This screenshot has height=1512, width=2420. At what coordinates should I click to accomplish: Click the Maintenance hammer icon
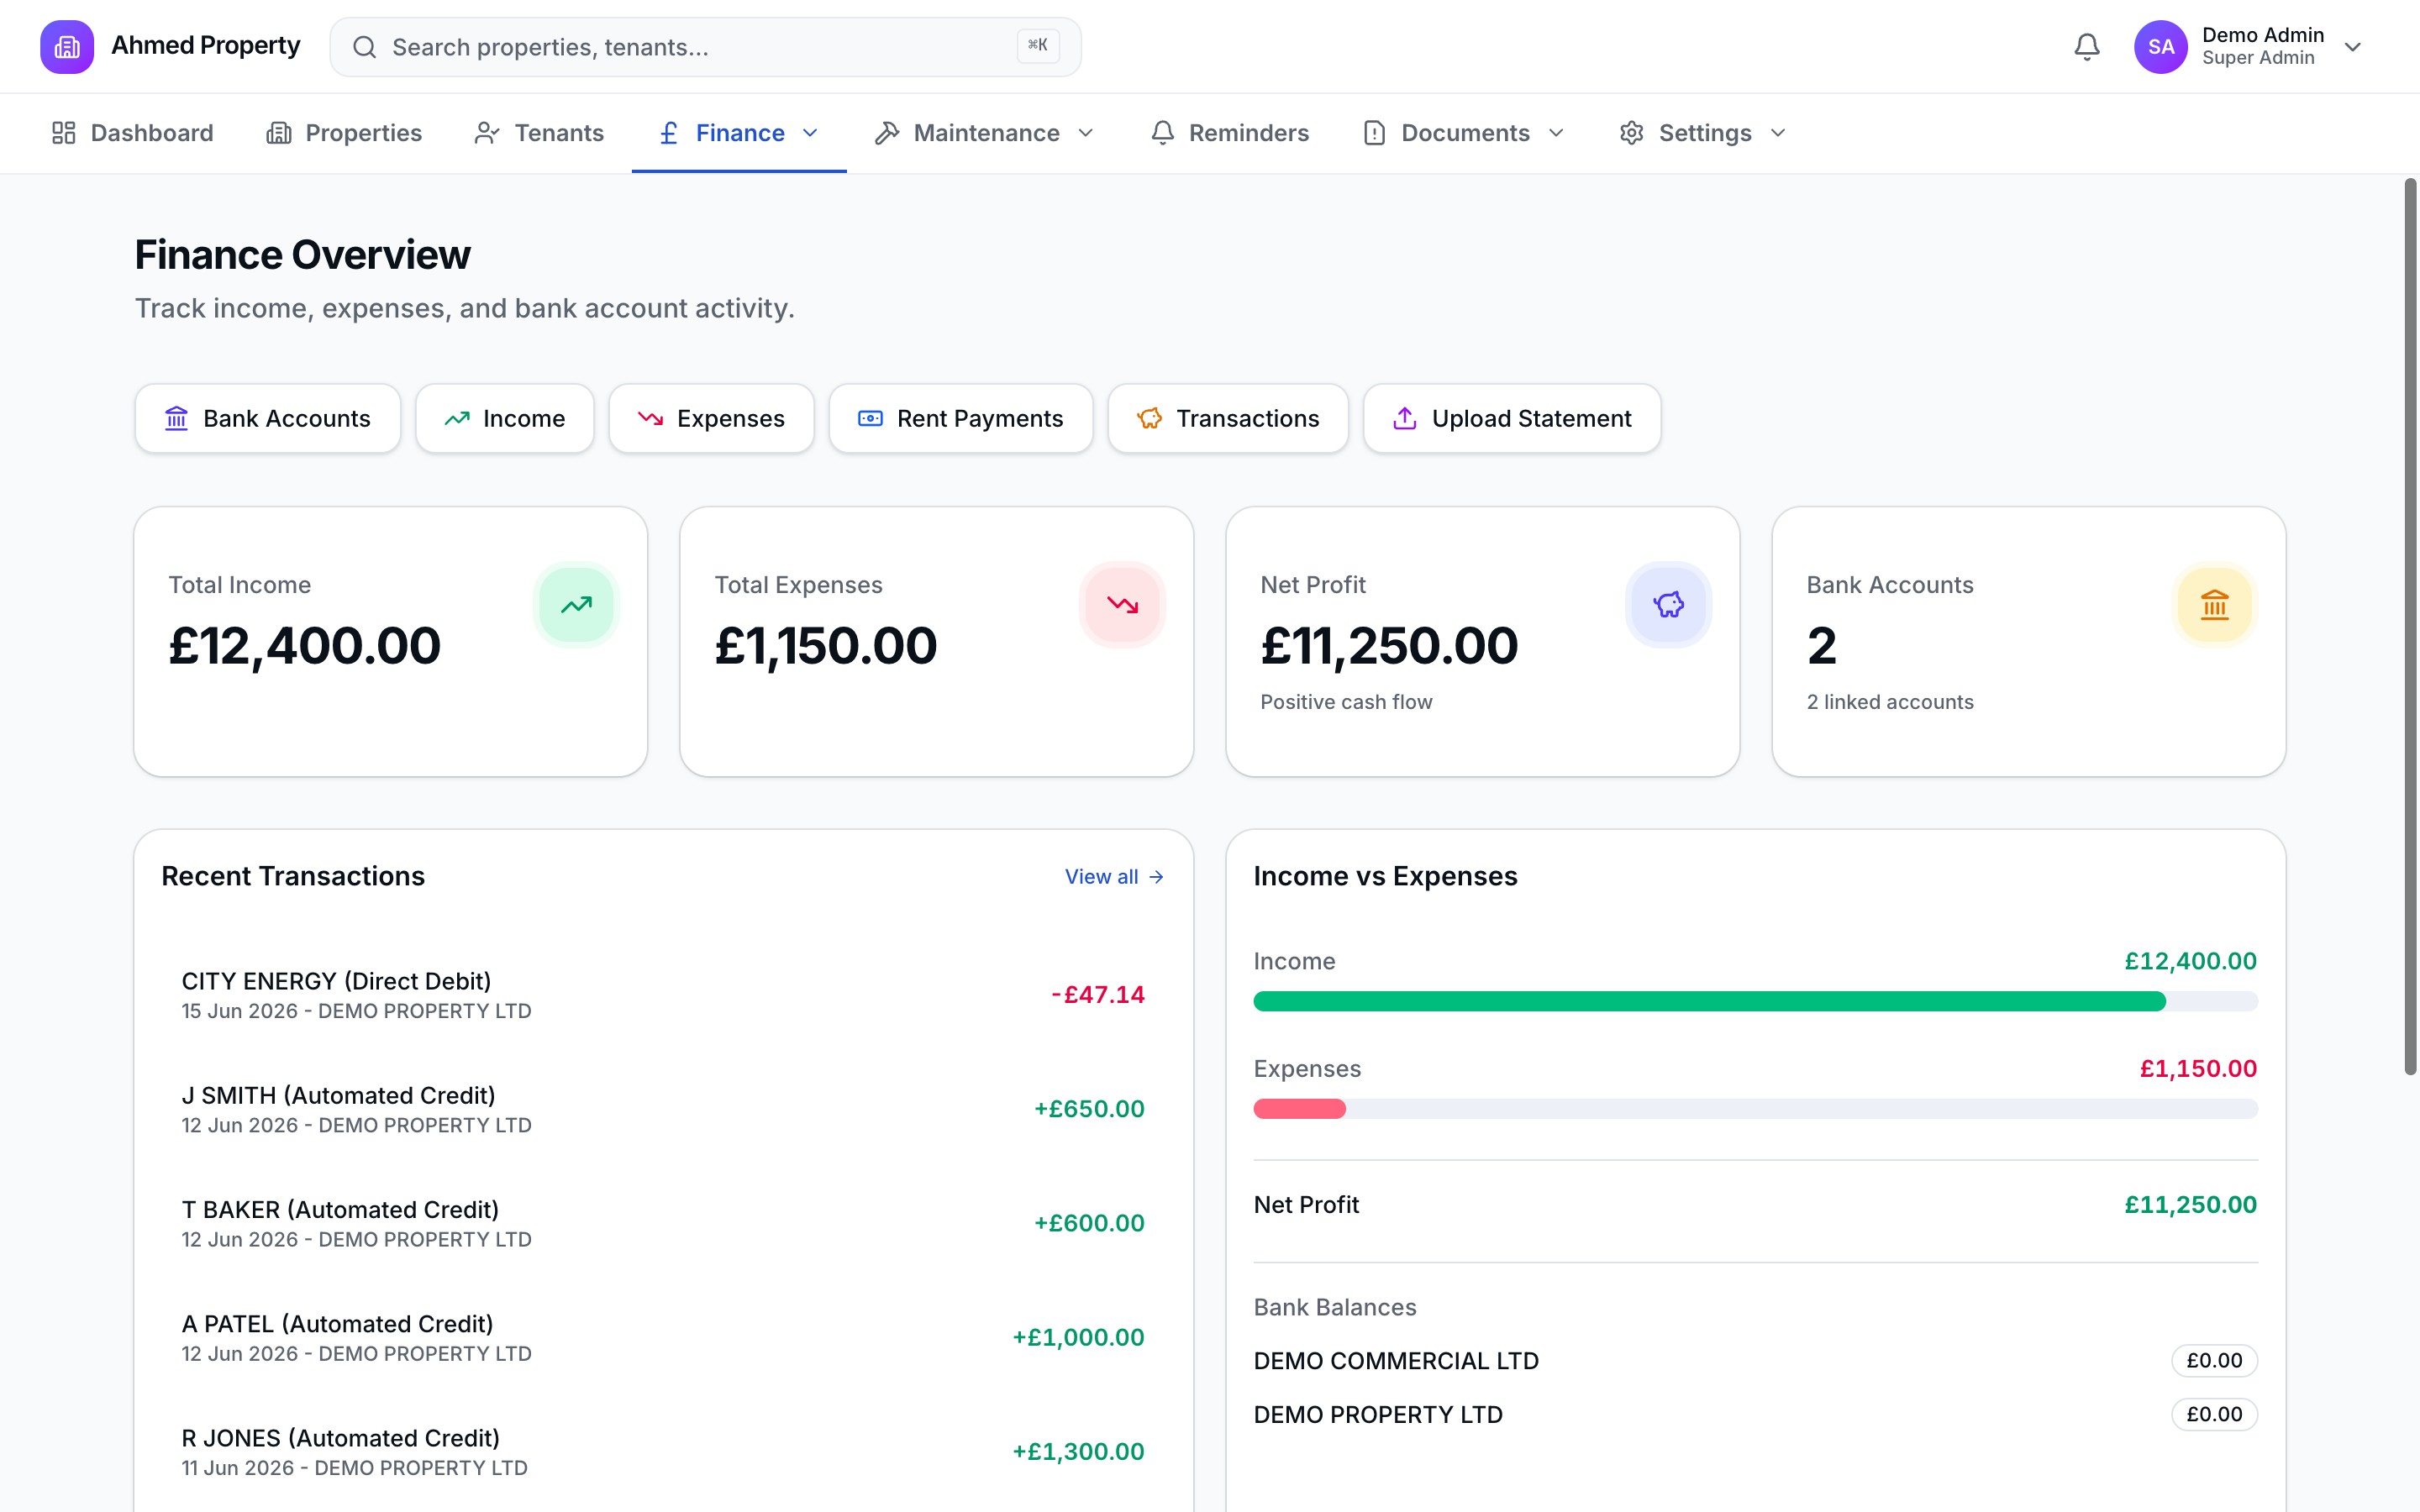coord(887,133)
